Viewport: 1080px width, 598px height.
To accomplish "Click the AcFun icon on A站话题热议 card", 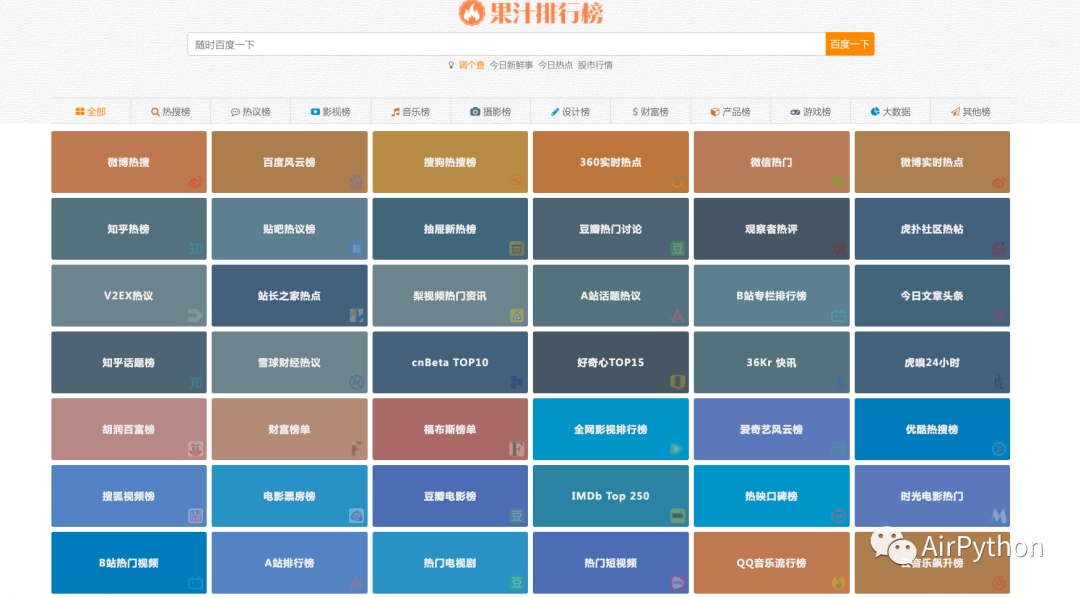I will point(678,316).
